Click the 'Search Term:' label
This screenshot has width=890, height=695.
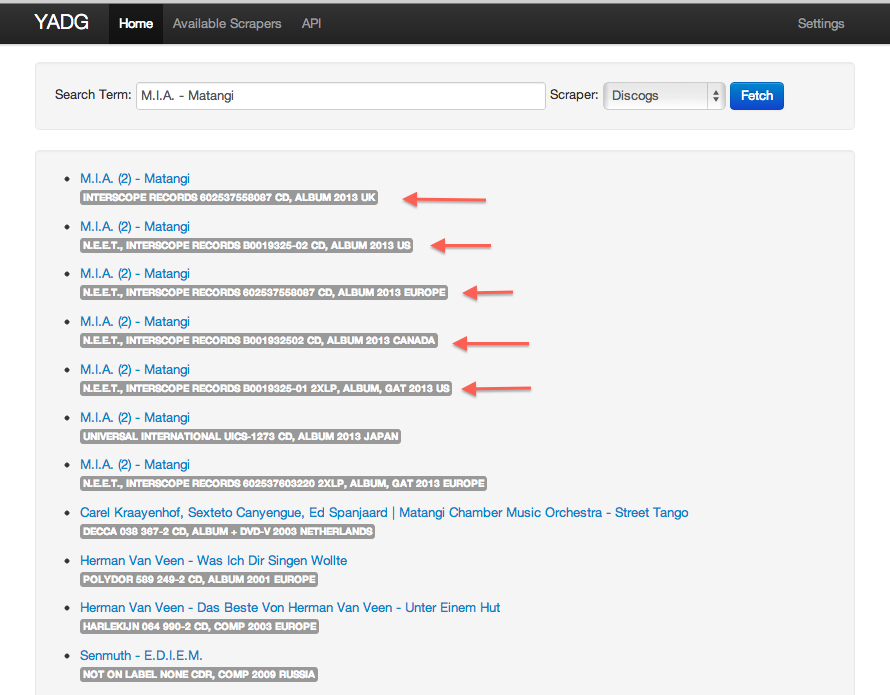93,95
